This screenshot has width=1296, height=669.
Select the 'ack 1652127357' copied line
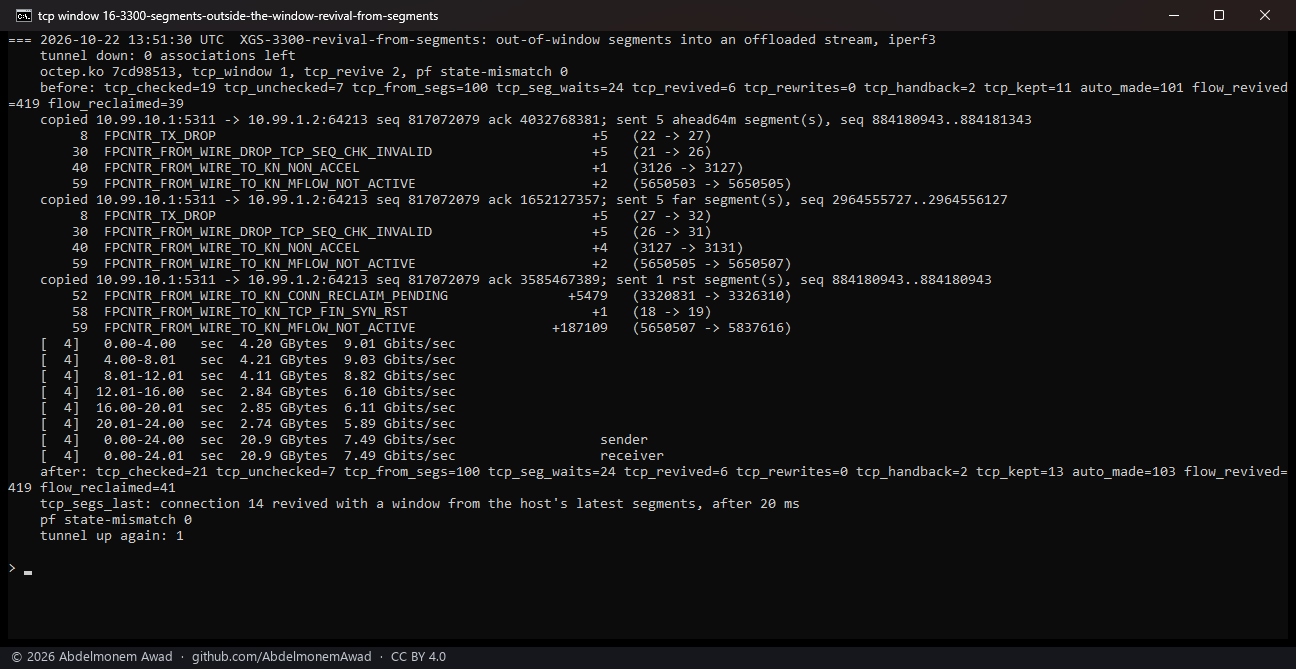click(x=524, y=200)
